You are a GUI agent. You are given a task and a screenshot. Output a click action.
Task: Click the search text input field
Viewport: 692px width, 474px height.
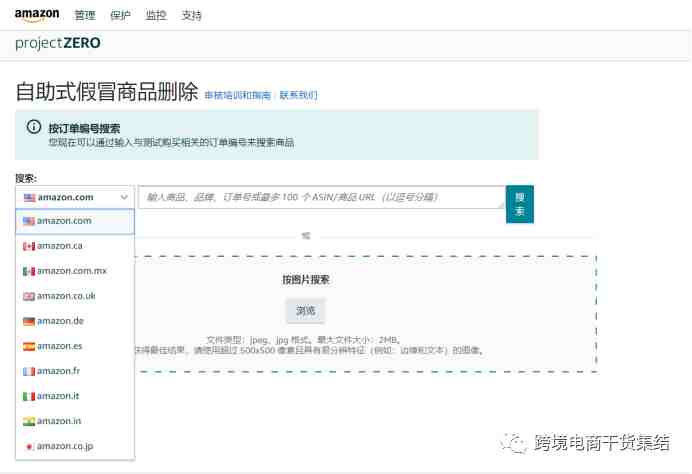pos(322,197)
